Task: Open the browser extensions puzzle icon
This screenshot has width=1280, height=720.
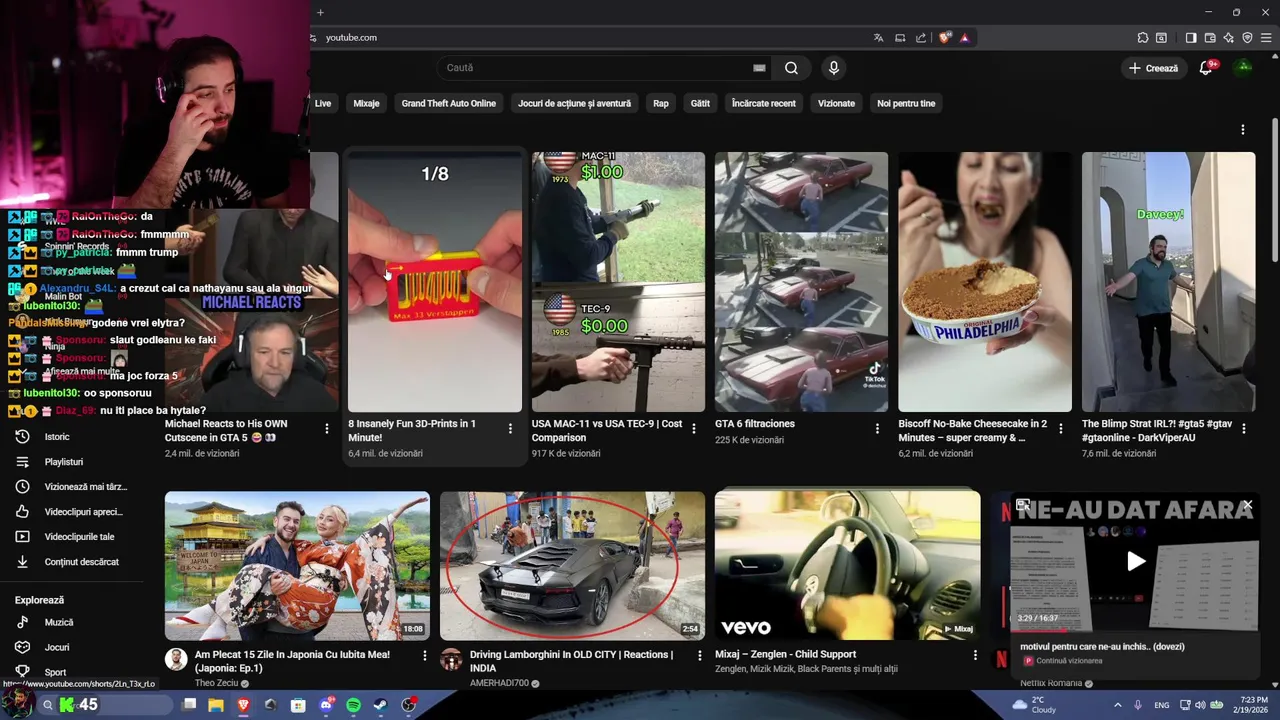Action: click(x=1143, y=38)
